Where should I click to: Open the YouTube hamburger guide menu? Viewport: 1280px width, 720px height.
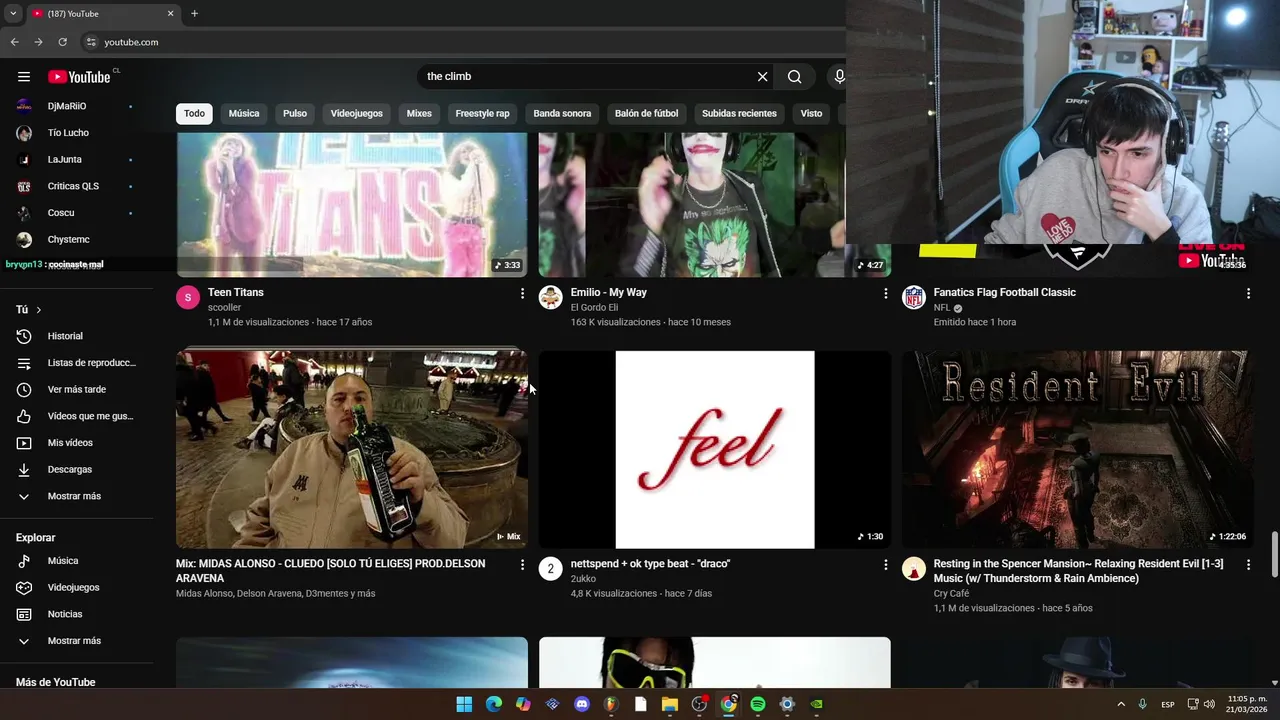tap(24, 77)
